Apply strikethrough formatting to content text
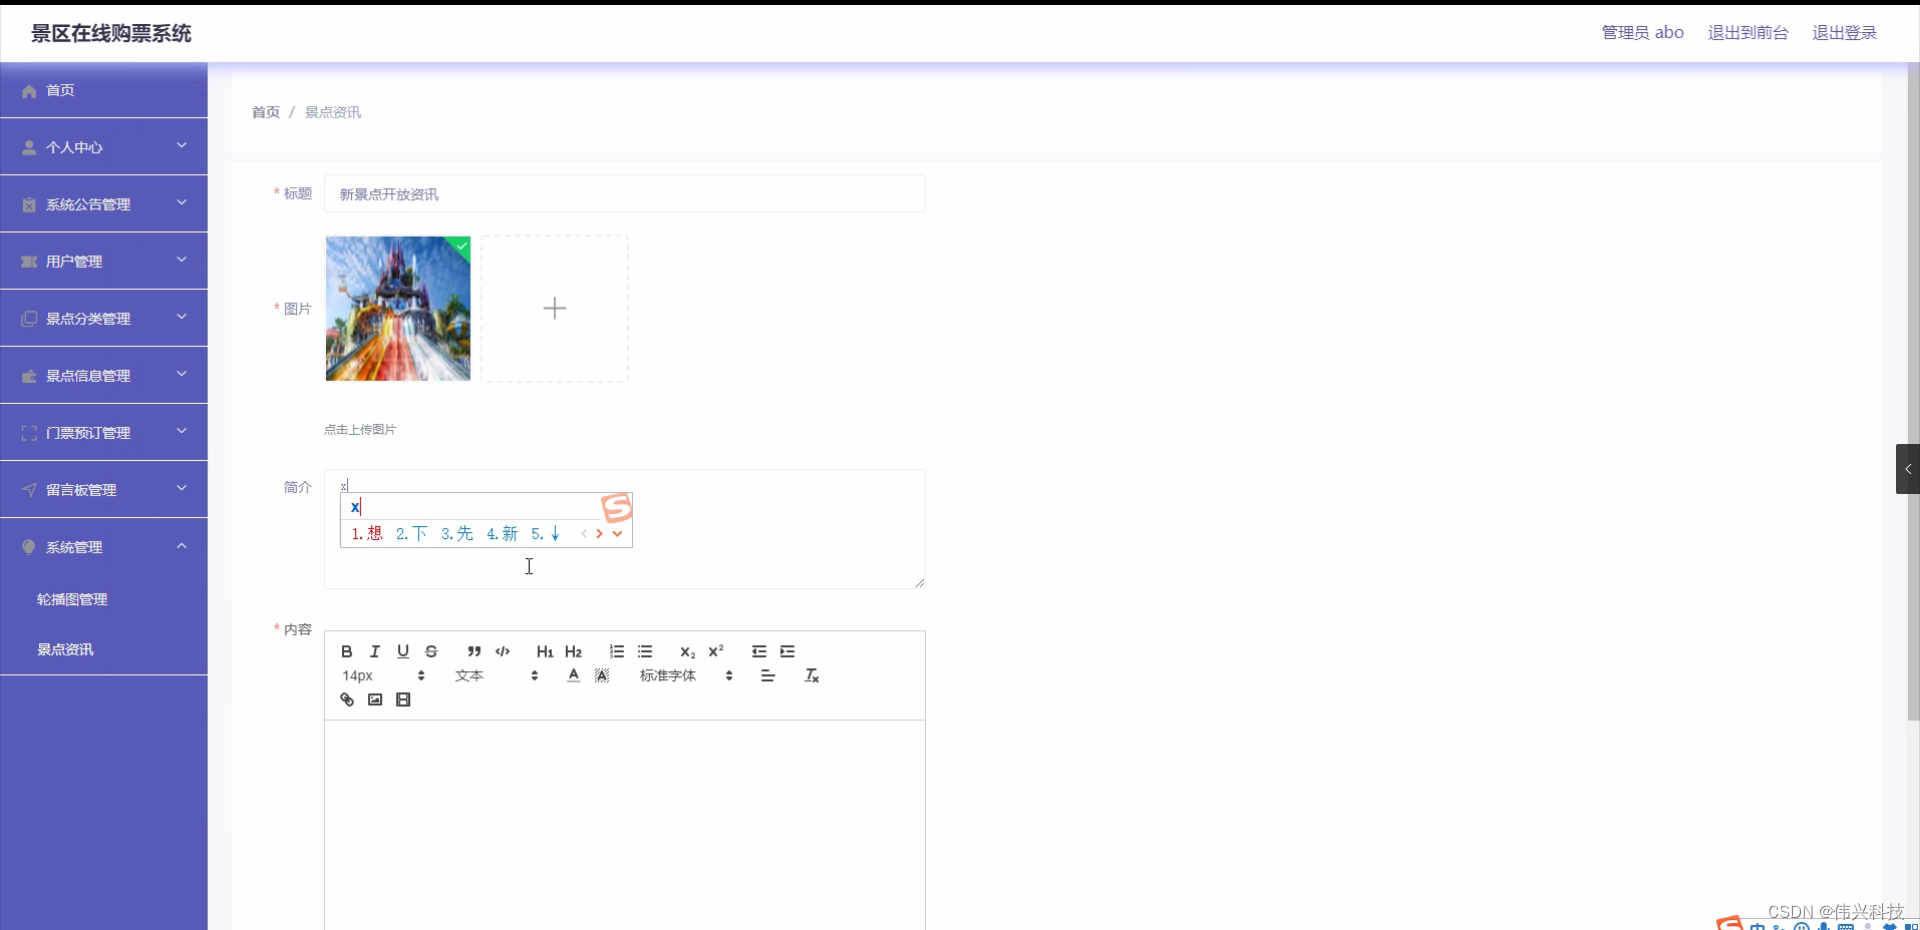 click(431, 651)
